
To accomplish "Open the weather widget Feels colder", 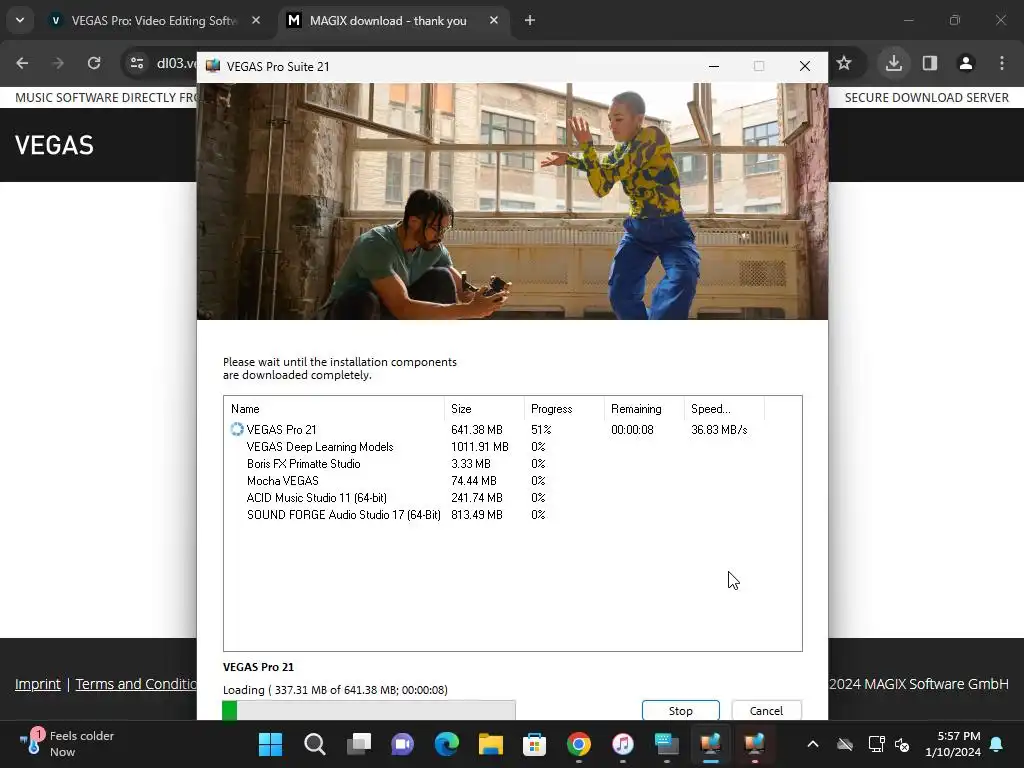I will coord(67,744).
